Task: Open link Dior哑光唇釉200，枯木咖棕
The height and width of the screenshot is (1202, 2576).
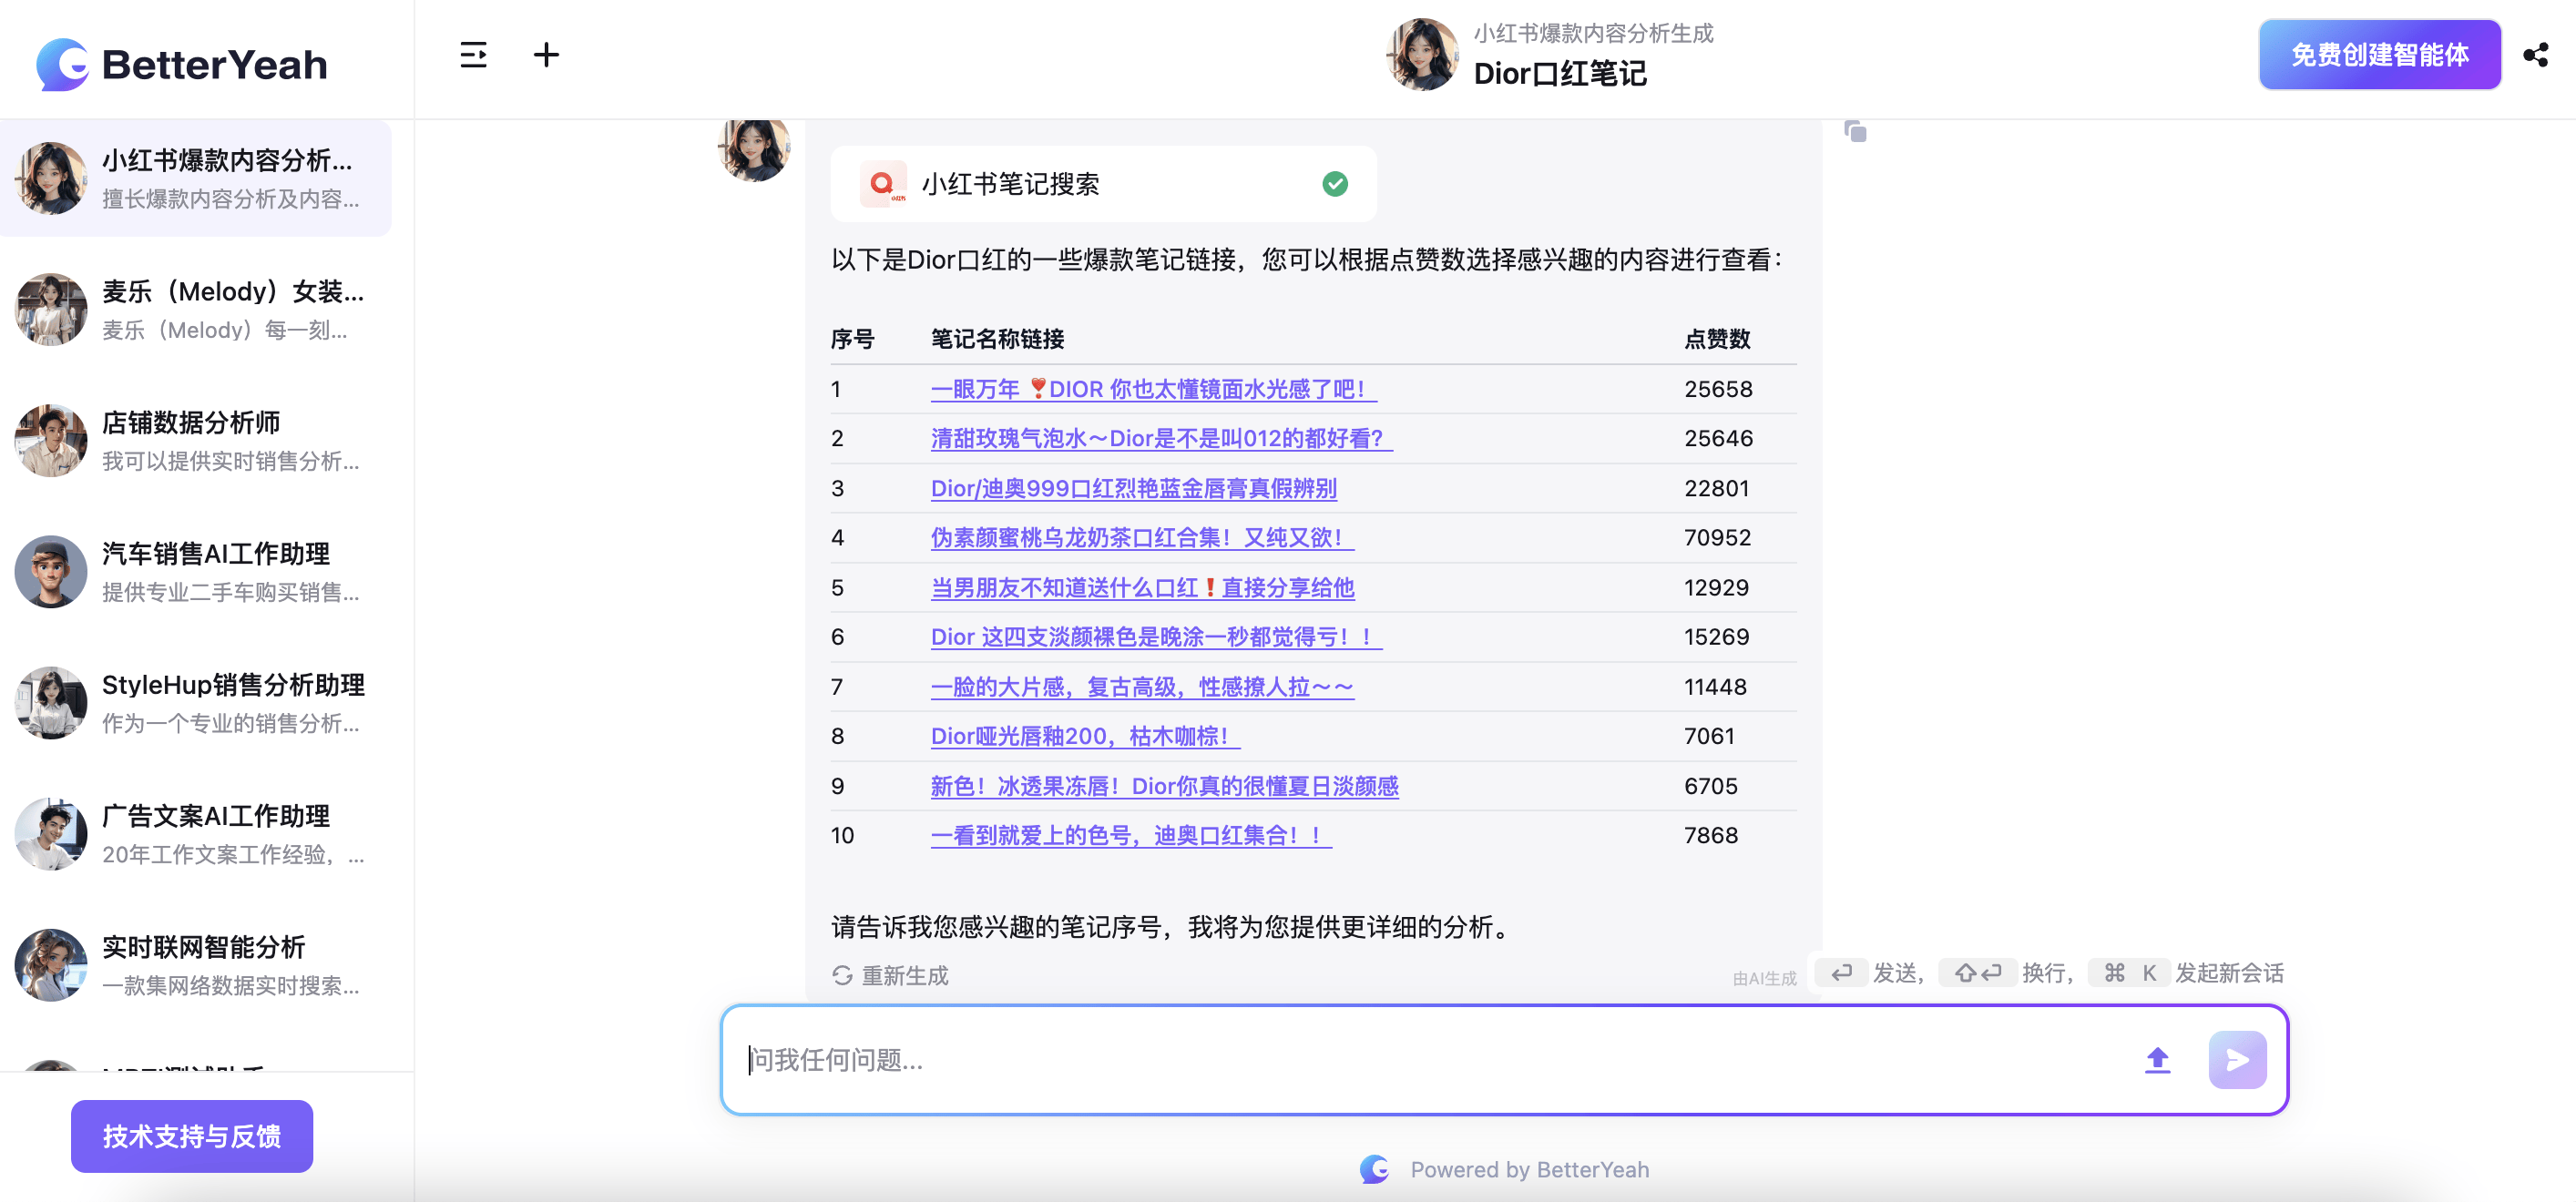Action: pos(1085,736)
